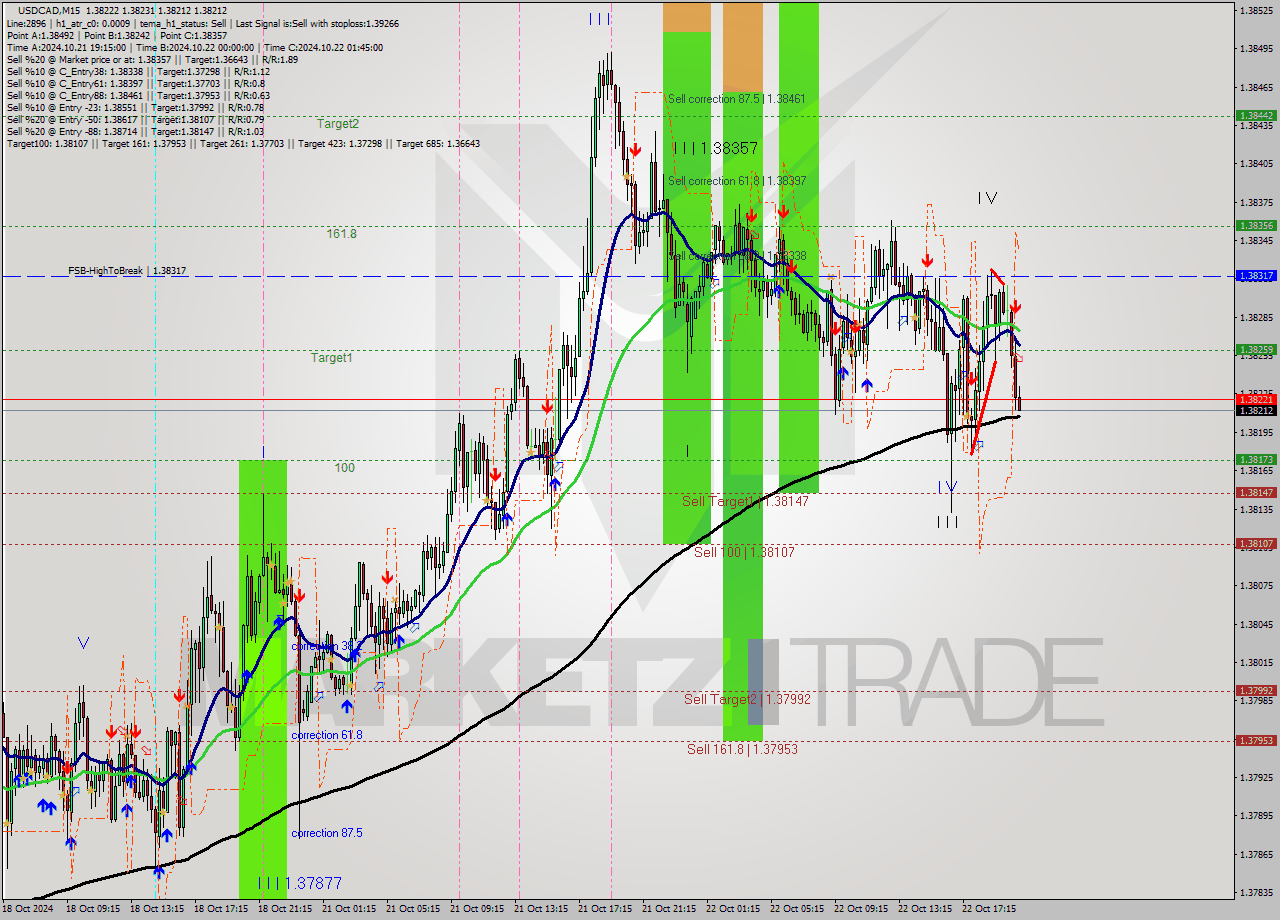Click the 'Point A:1.38492' value
1280x920 pixels.
(39, 35)
